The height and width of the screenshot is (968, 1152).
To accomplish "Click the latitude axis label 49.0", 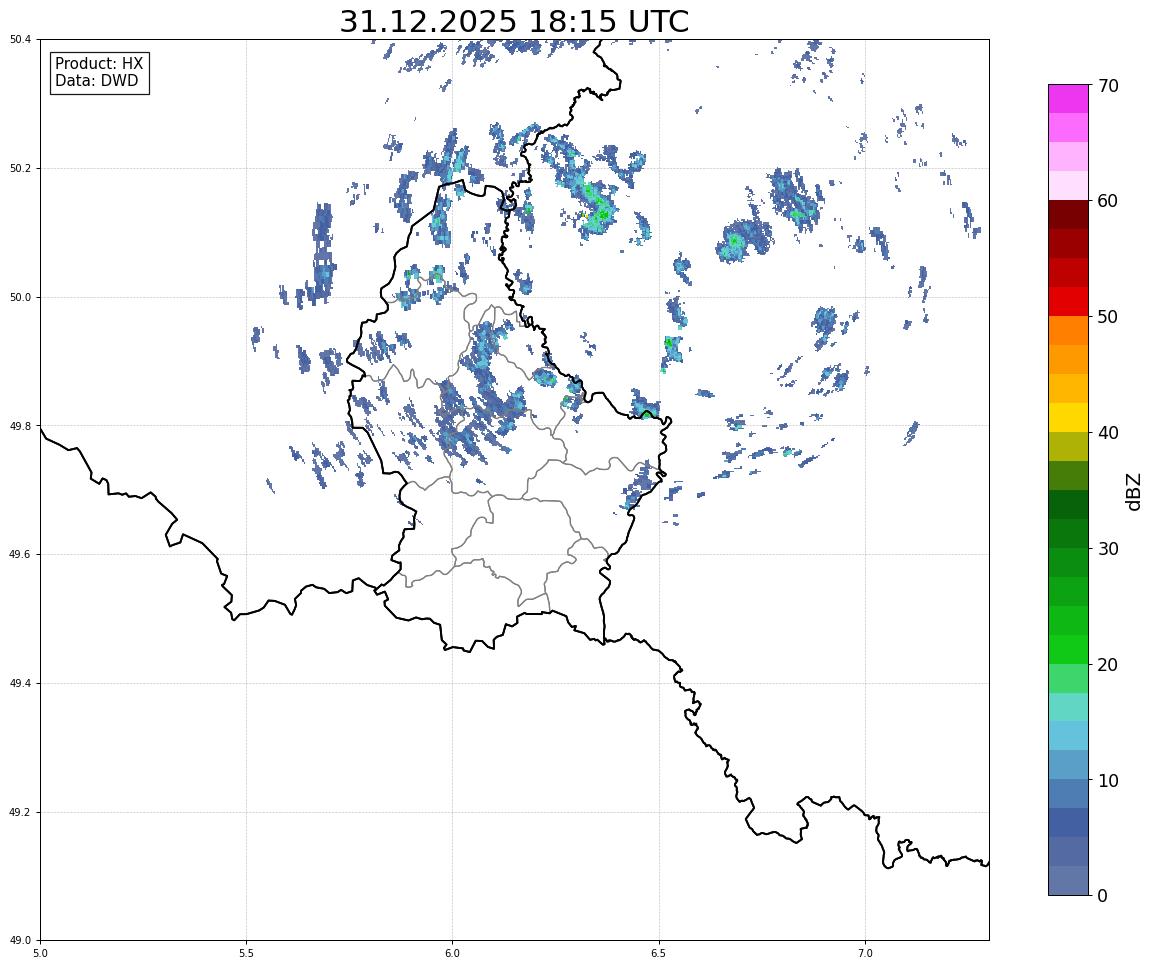I will click(x=20, y=941).
